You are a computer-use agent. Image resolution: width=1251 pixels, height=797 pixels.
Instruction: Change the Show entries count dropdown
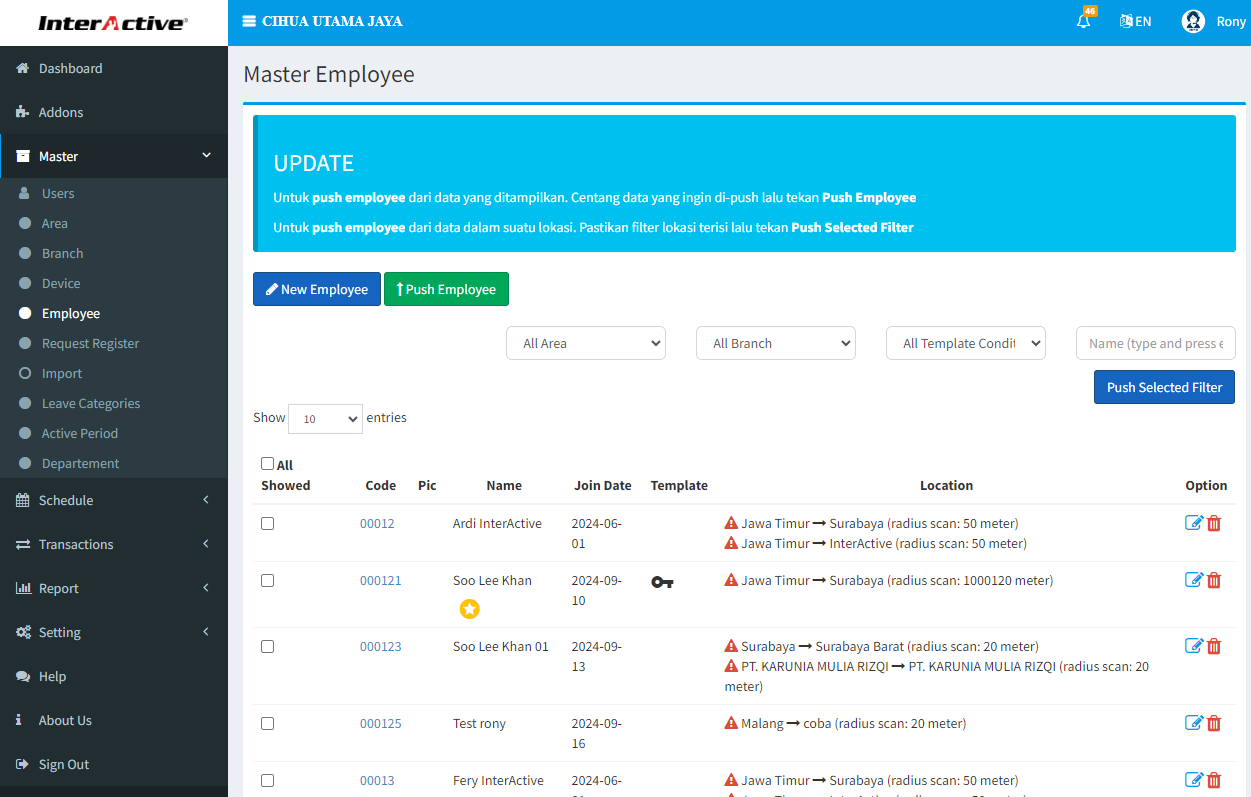pos(325,419)
